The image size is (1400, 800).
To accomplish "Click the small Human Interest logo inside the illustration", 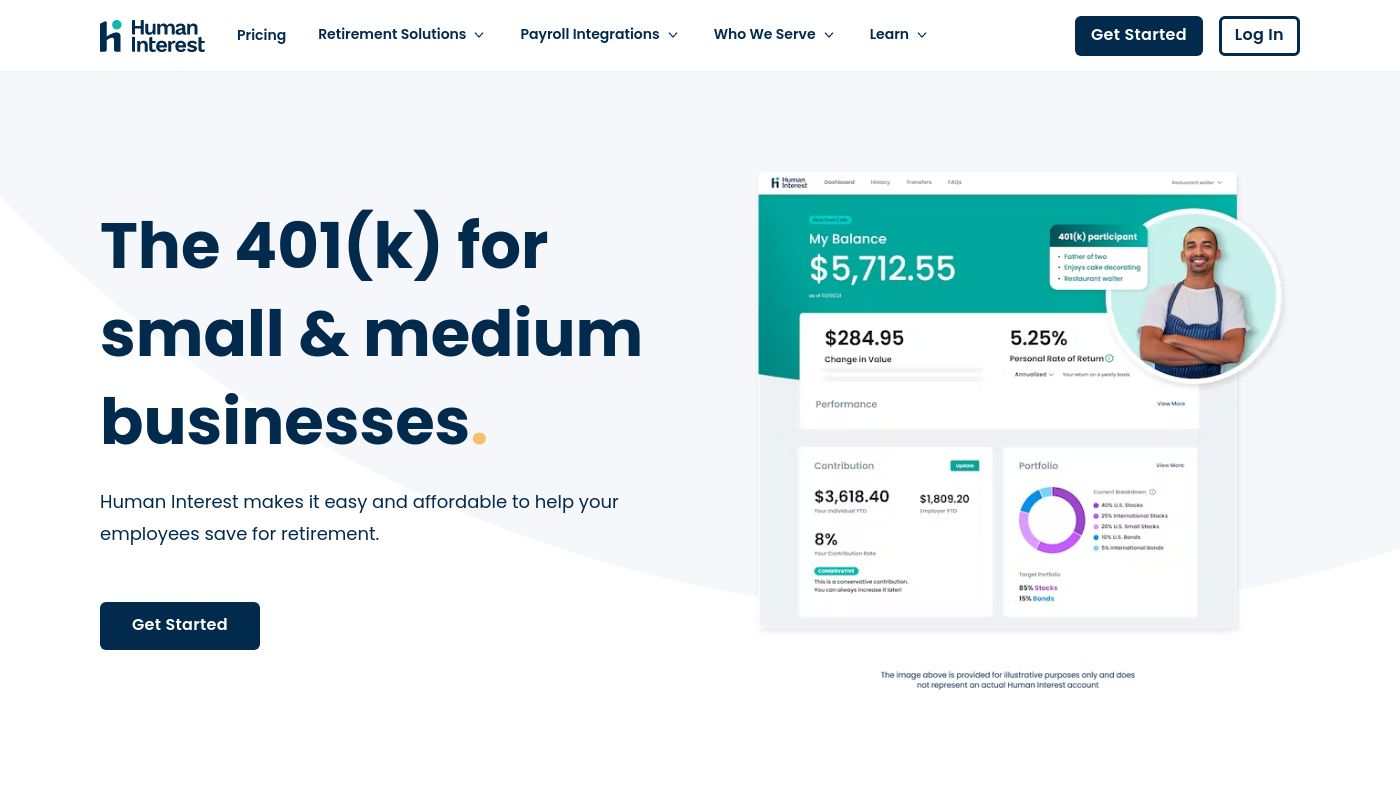I will pos(789,182).
